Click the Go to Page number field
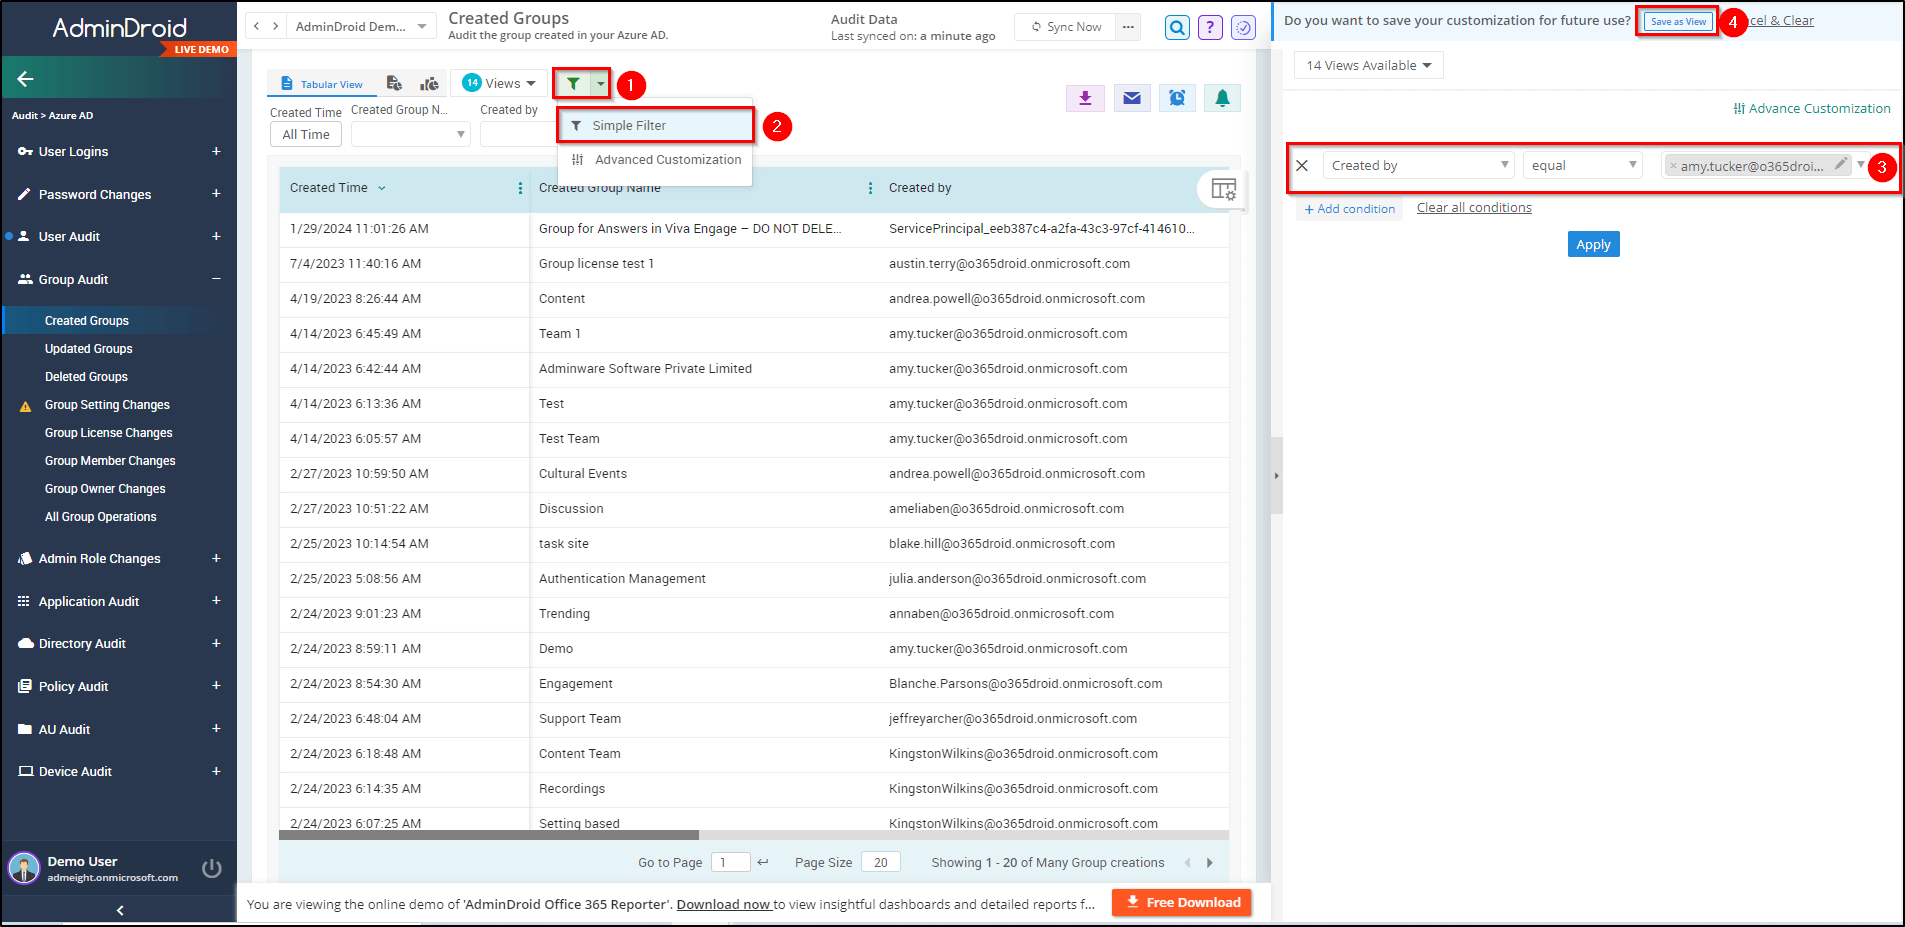This screenshot has height=927, width=1905. 730,862
